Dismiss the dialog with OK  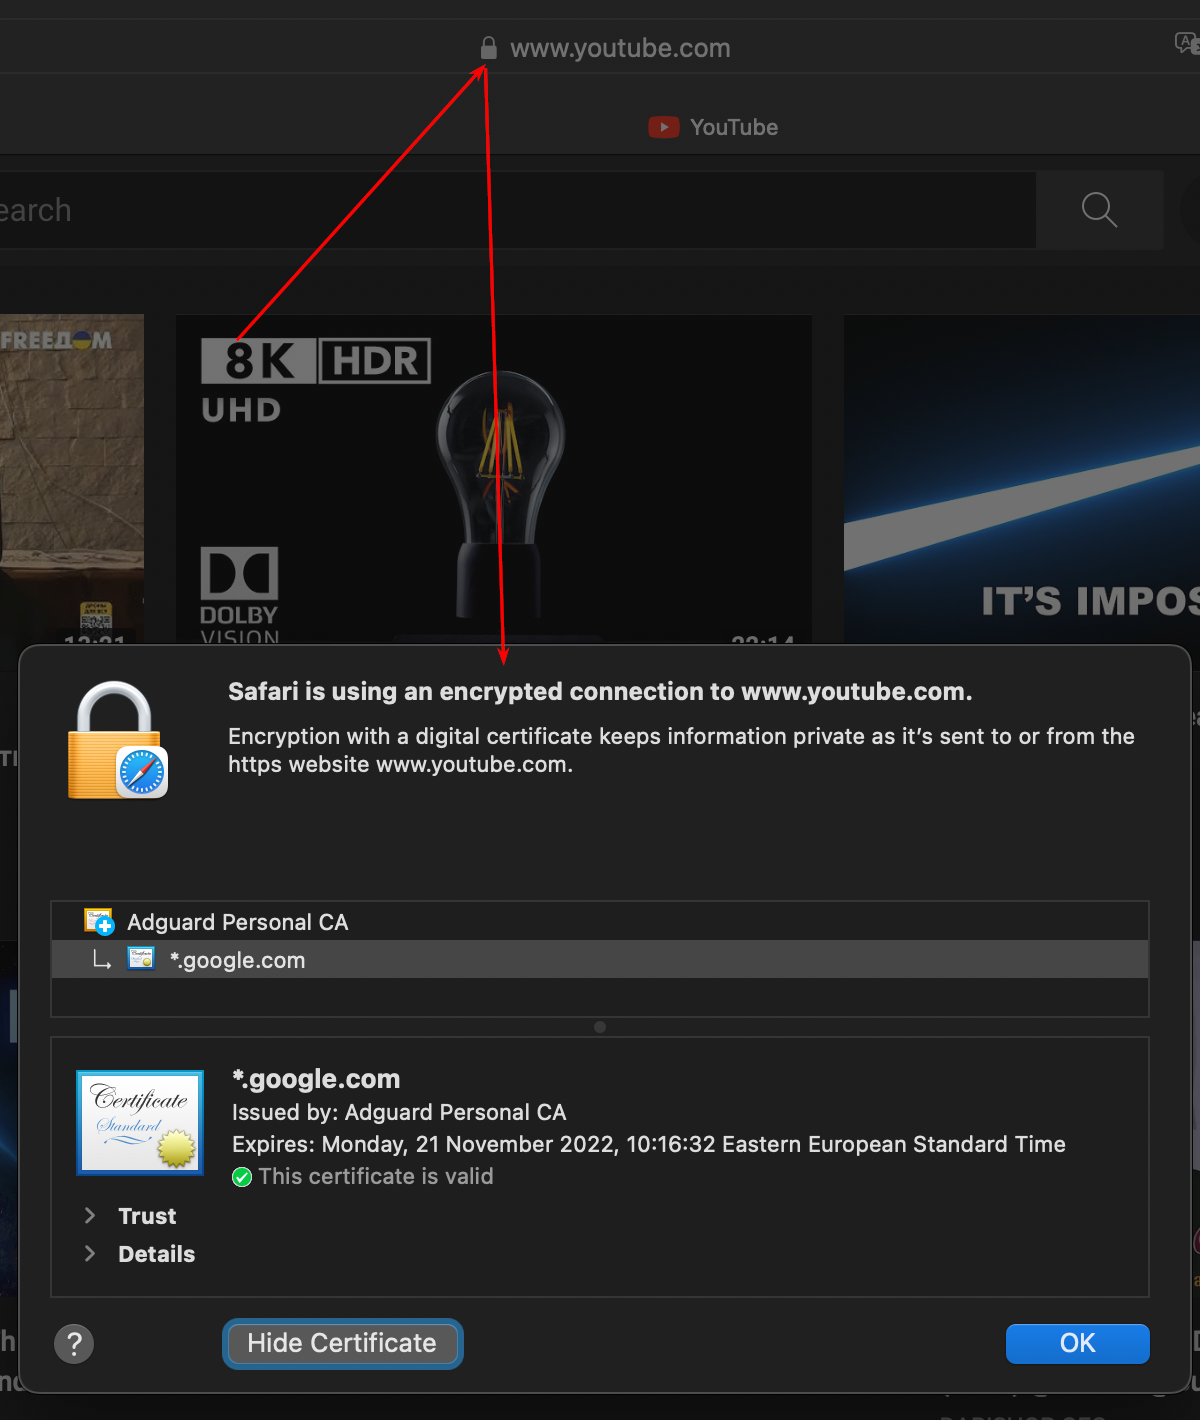click(x=1077, y=1344)
